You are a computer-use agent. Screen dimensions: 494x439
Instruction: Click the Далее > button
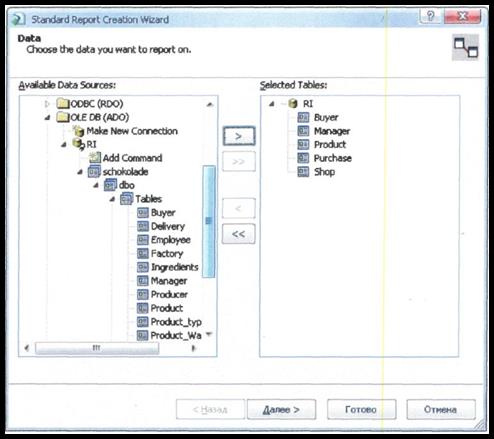pos(281,409)
